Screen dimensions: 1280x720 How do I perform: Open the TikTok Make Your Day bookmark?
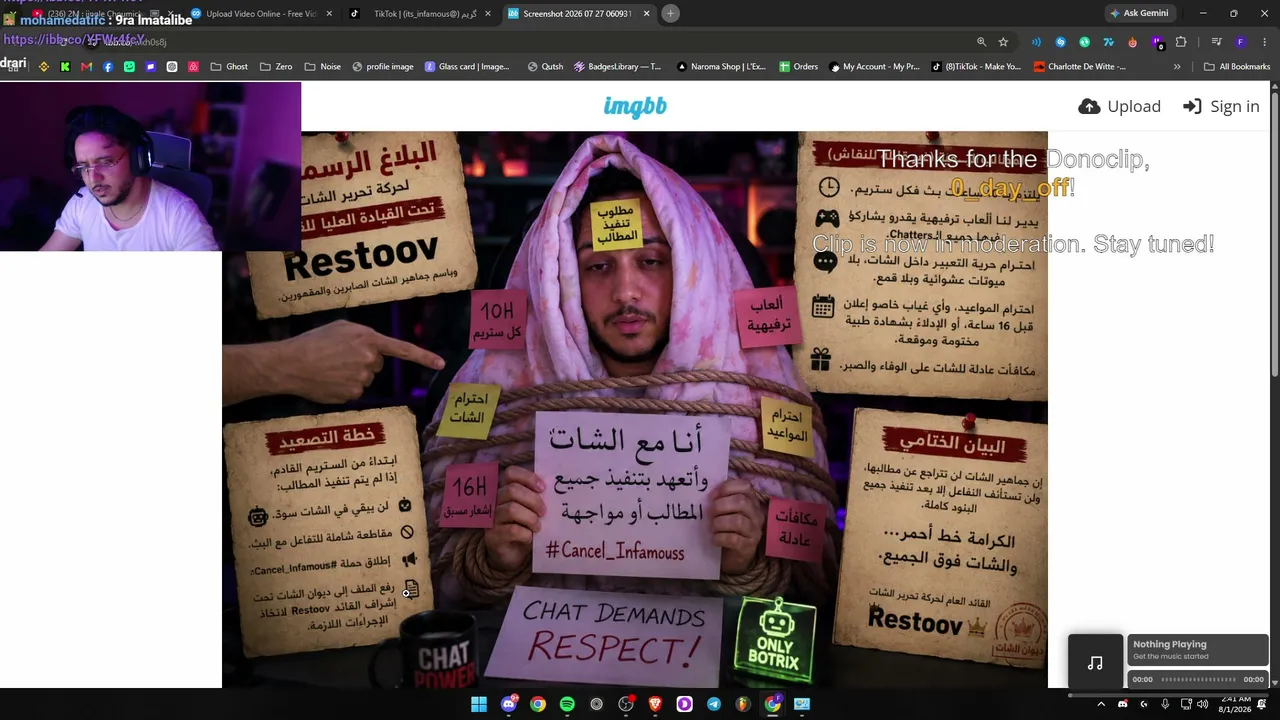[x=976, y=67]
